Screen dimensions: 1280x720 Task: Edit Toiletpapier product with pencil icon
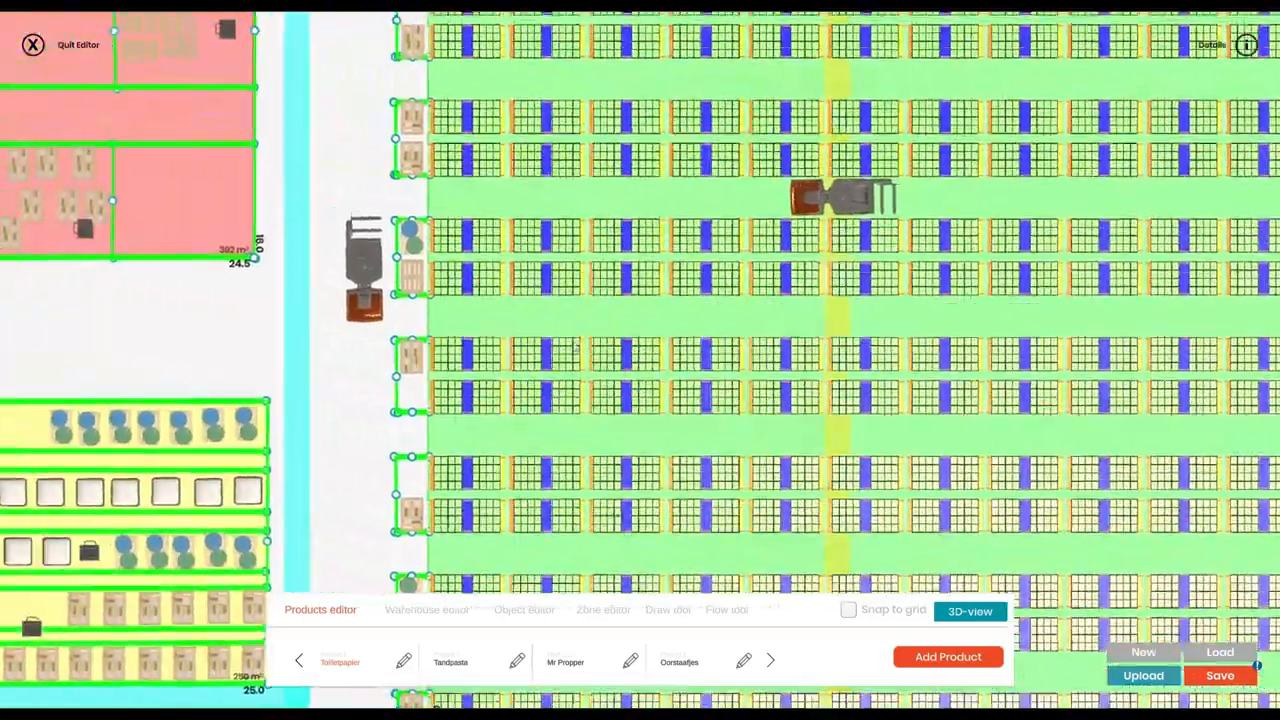pos(404,661)
